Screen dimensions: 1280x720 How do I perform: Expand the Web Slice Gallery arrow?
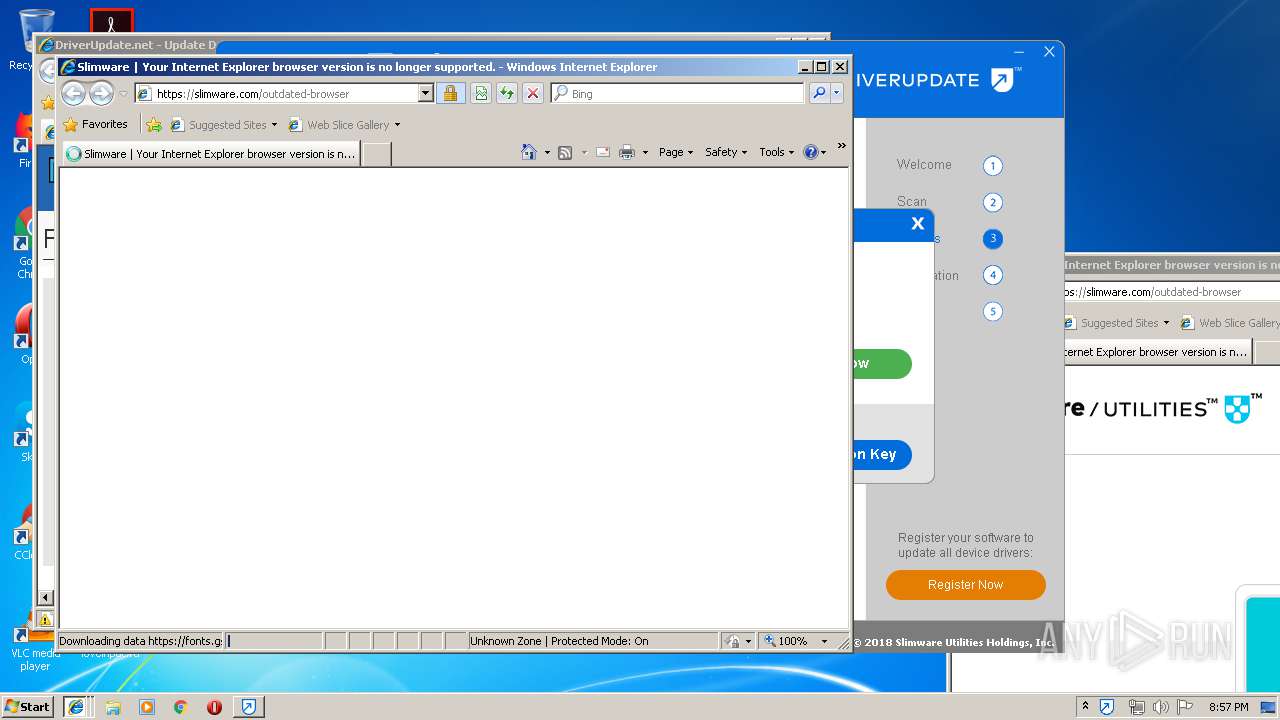pos(397,125)
